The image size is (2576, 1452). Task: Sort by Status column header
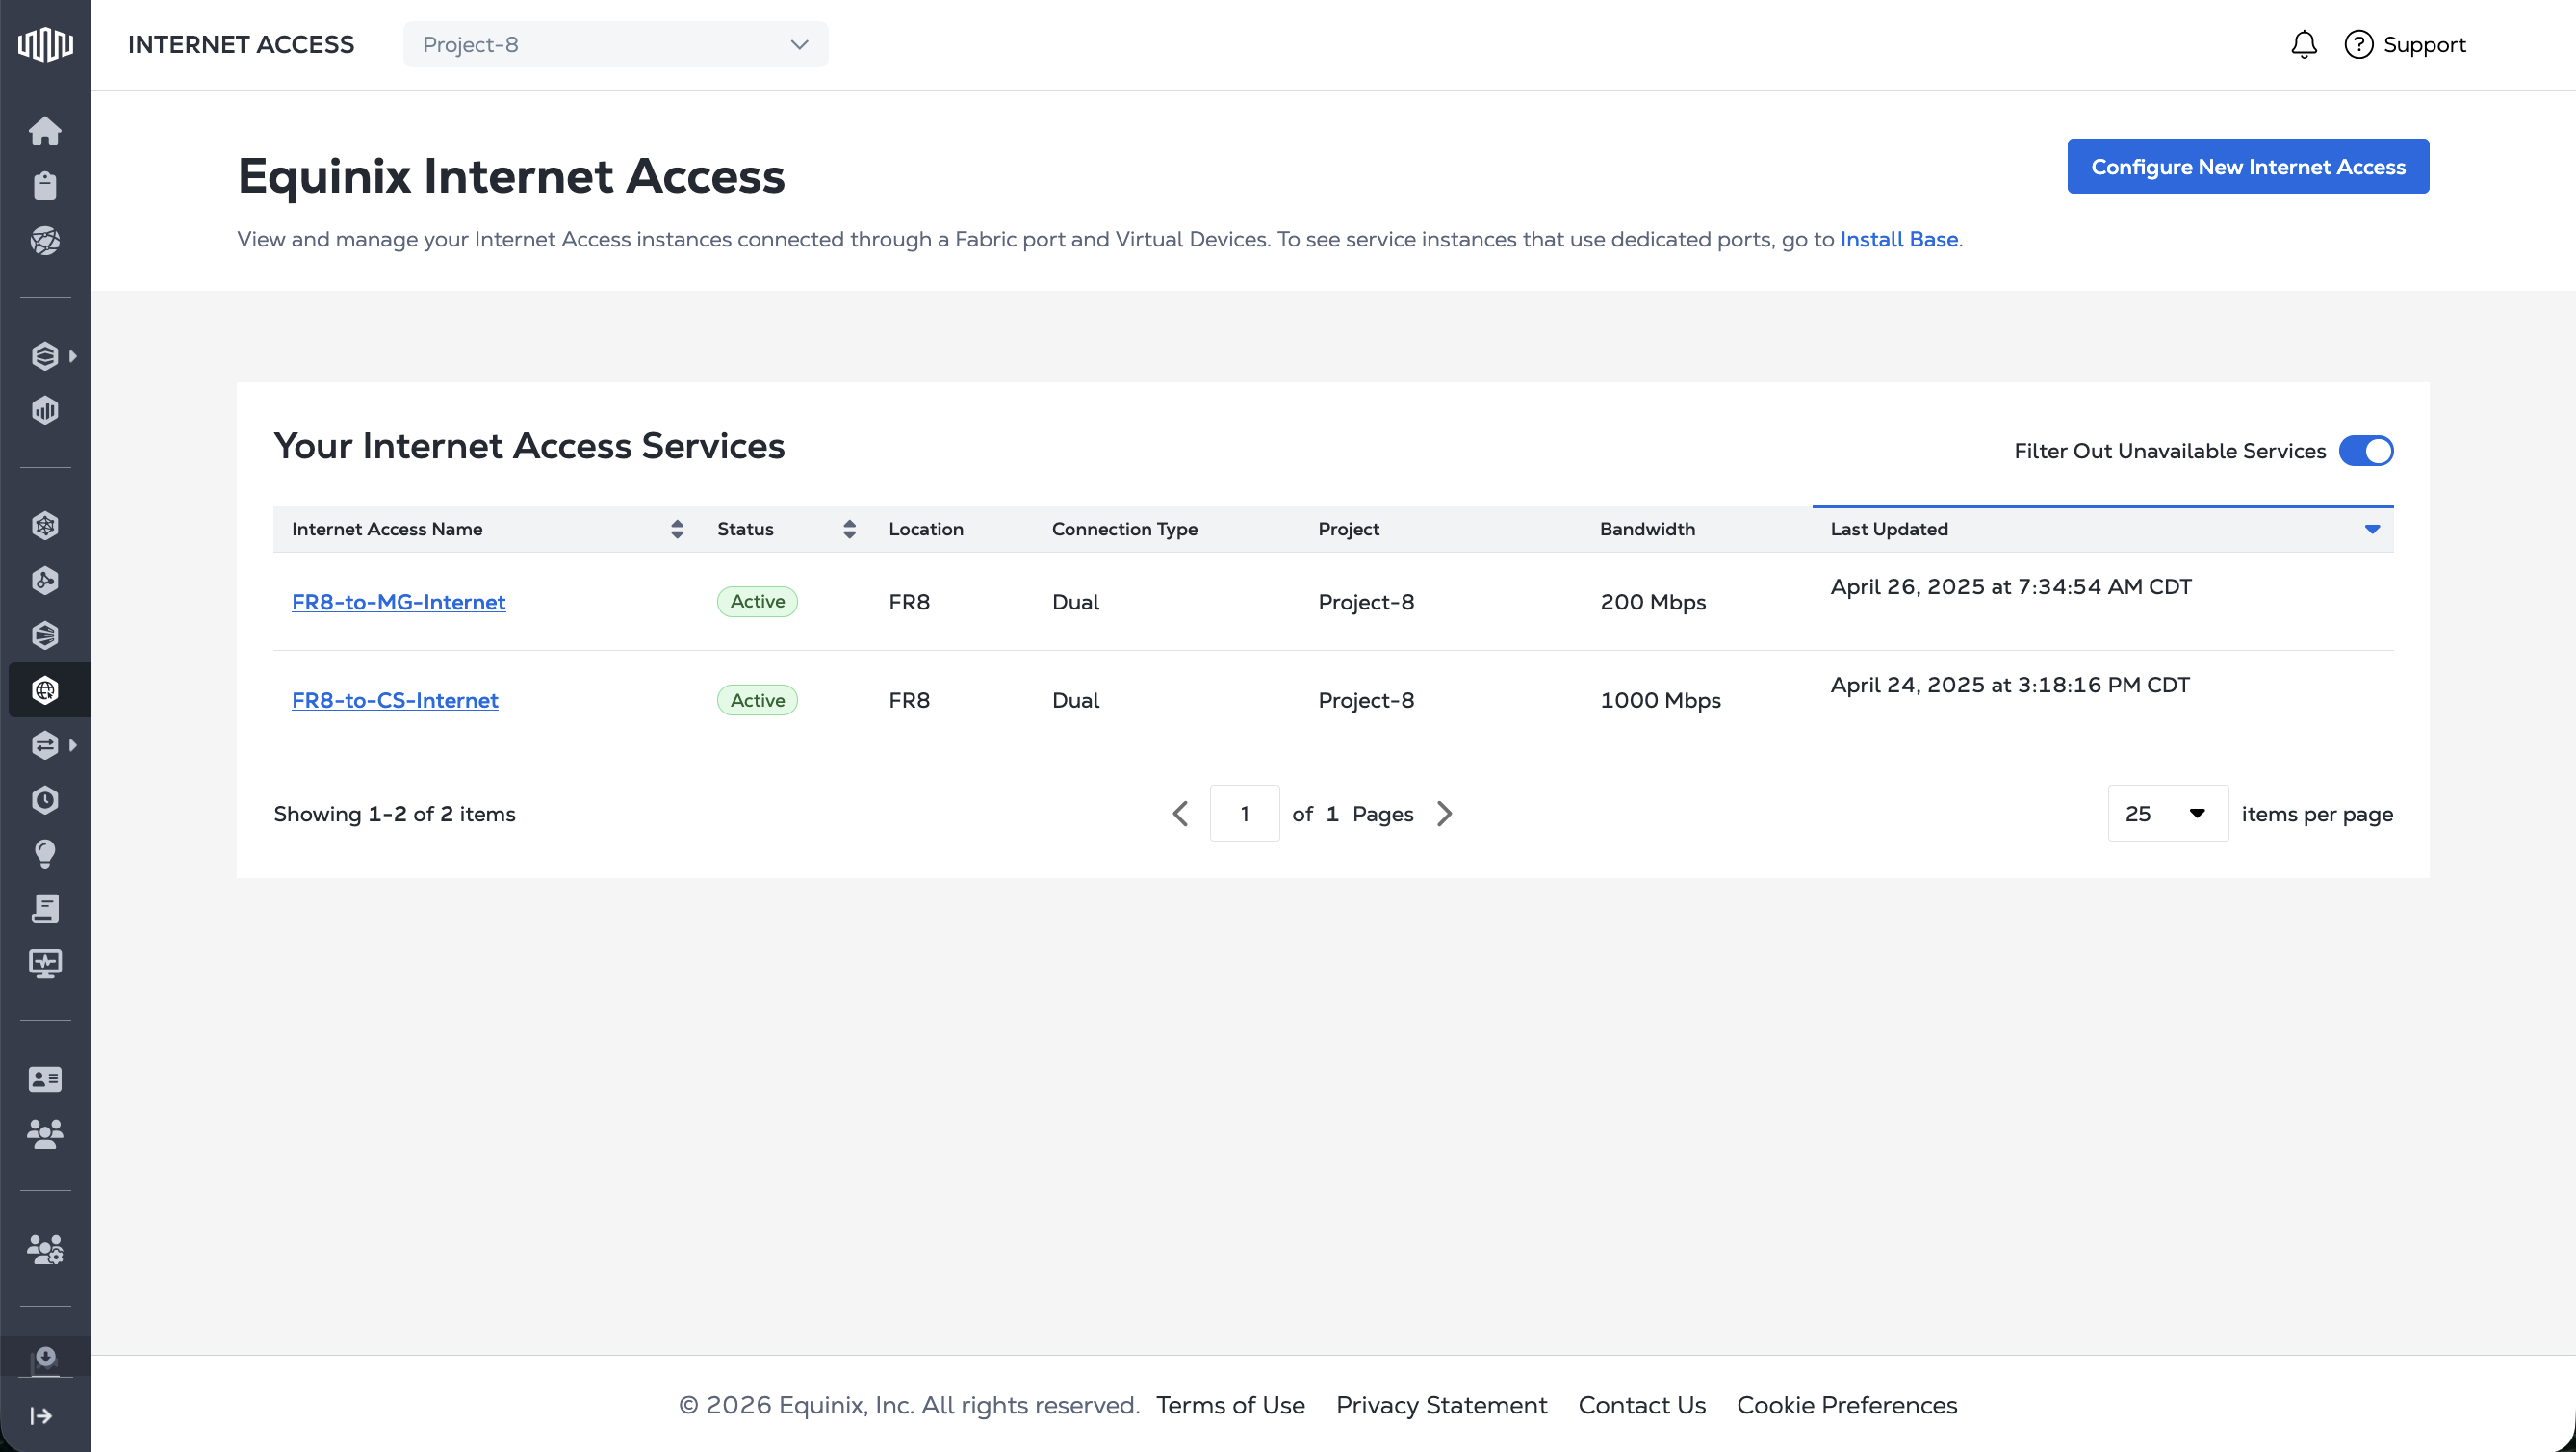point(849,529)
